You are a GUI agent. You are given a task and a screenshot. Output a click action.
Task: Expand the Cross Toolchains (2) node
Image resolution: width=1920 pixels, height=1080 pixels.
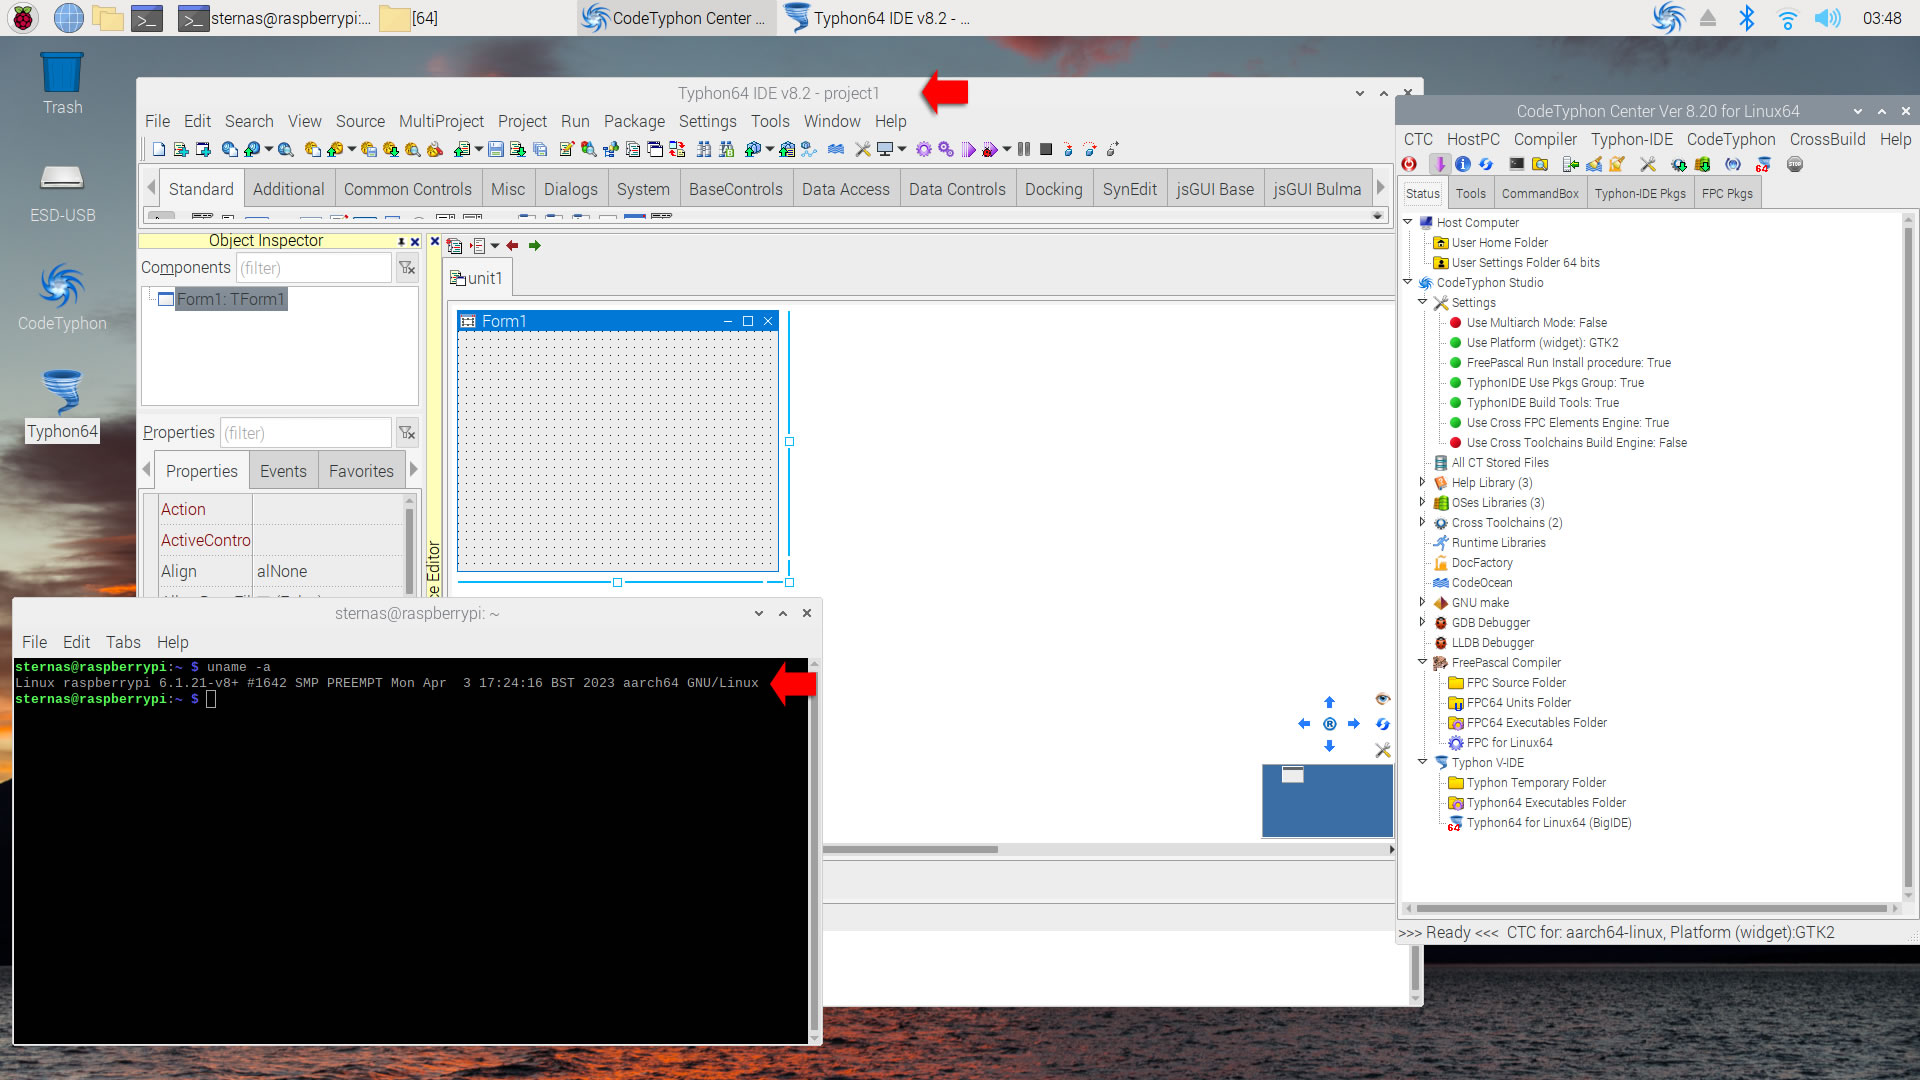click(x=1422, y=522)
